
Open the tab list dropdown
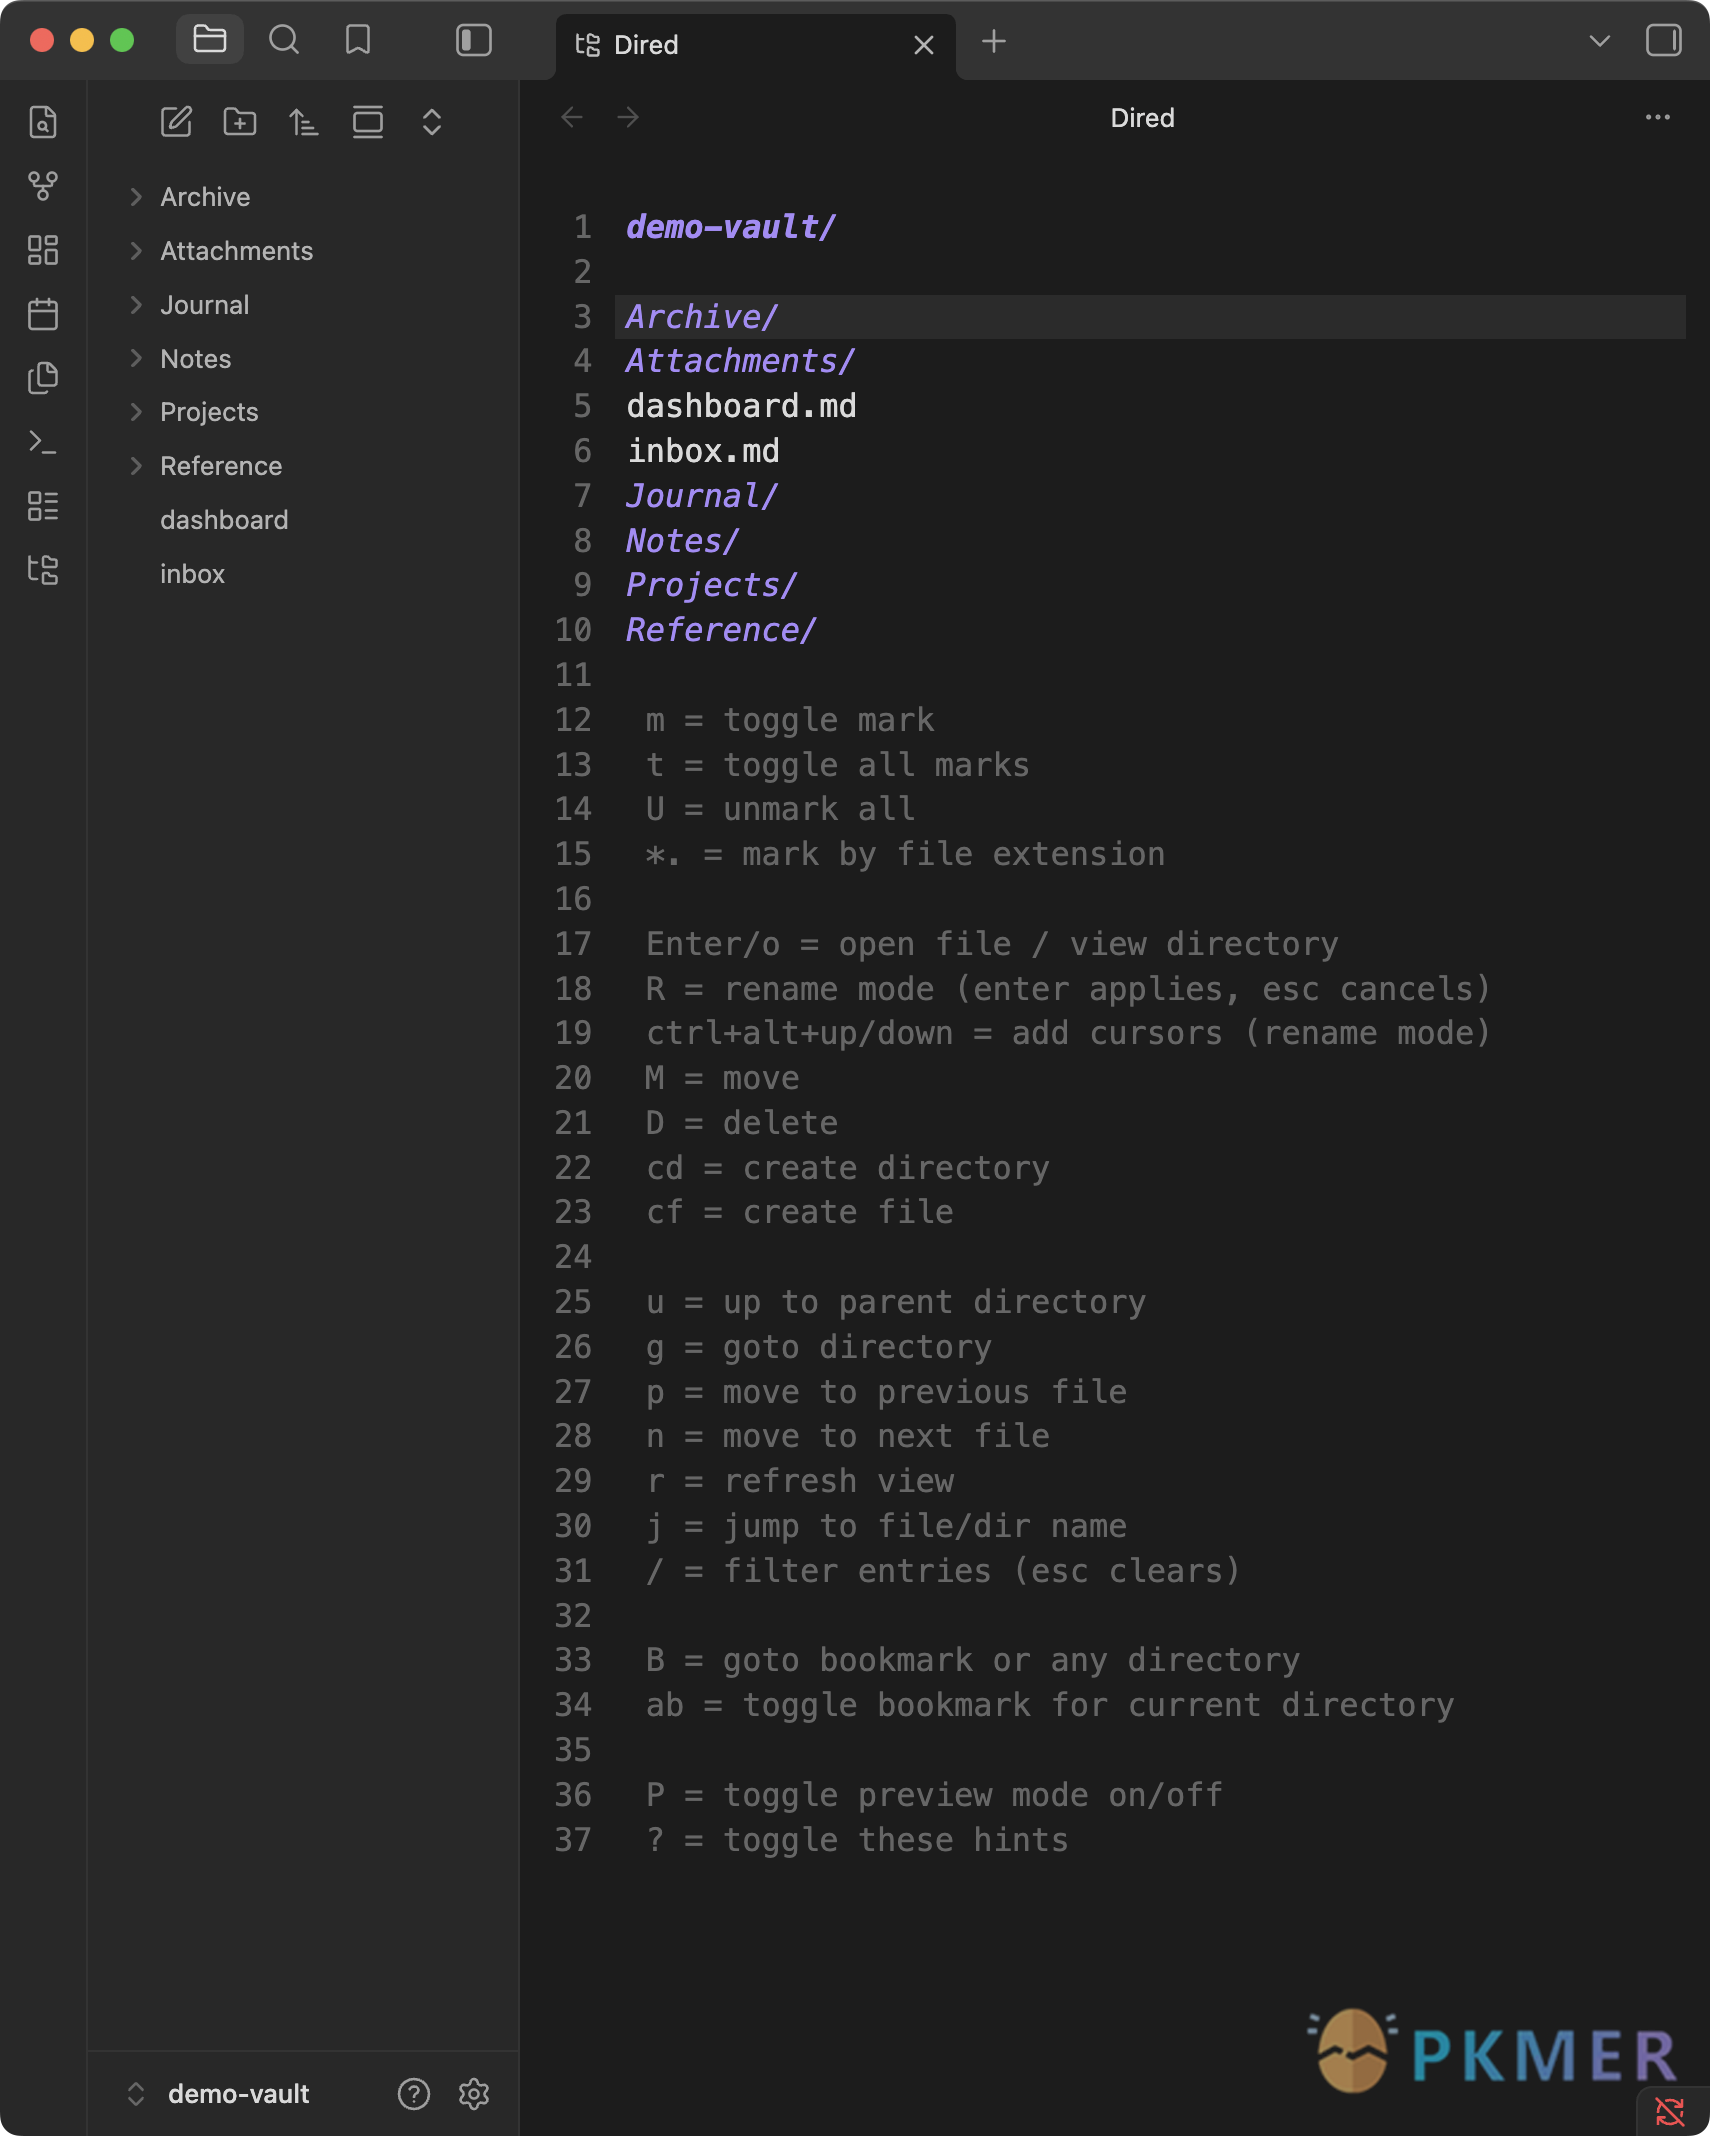point(1599,41)
